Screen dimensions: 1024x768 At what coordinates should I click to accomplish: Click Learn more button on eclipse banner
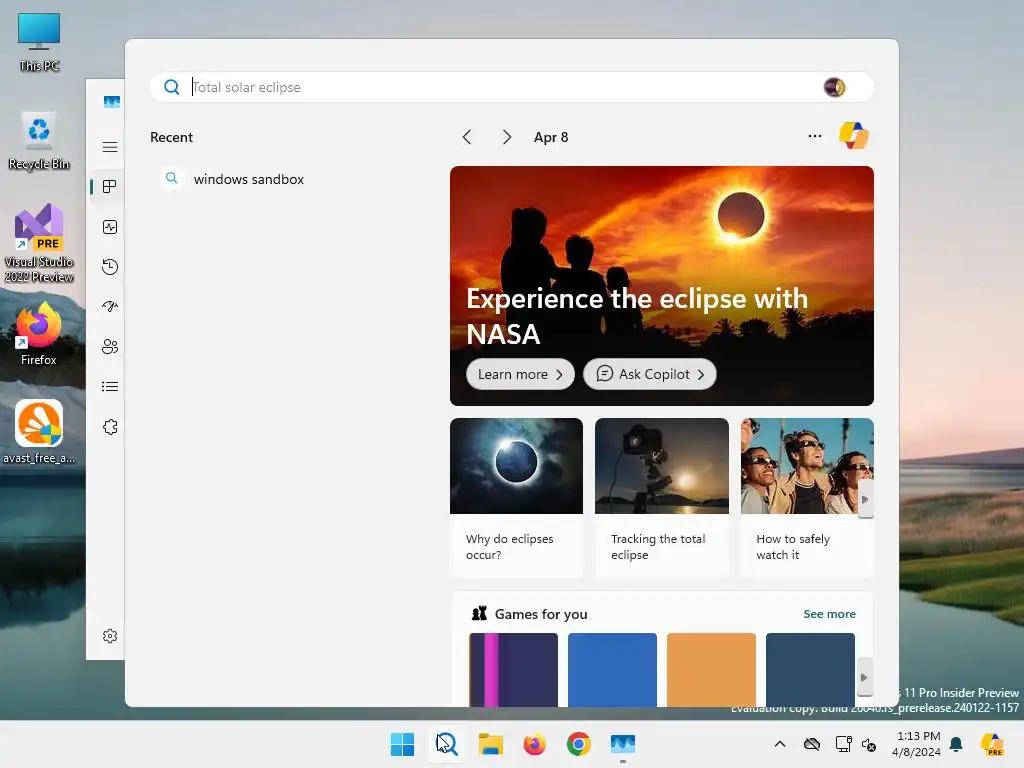pyautogui.click(x=520, y=374)
